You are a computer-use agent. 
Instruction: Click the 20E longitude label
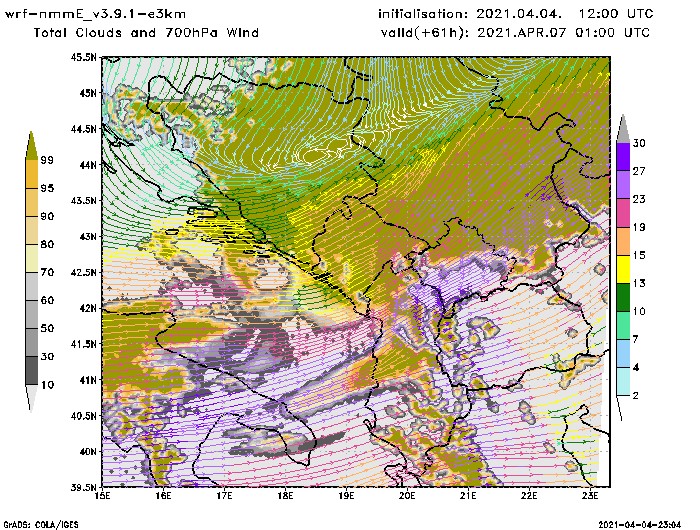pyautogui.click(x=407, y=496)
